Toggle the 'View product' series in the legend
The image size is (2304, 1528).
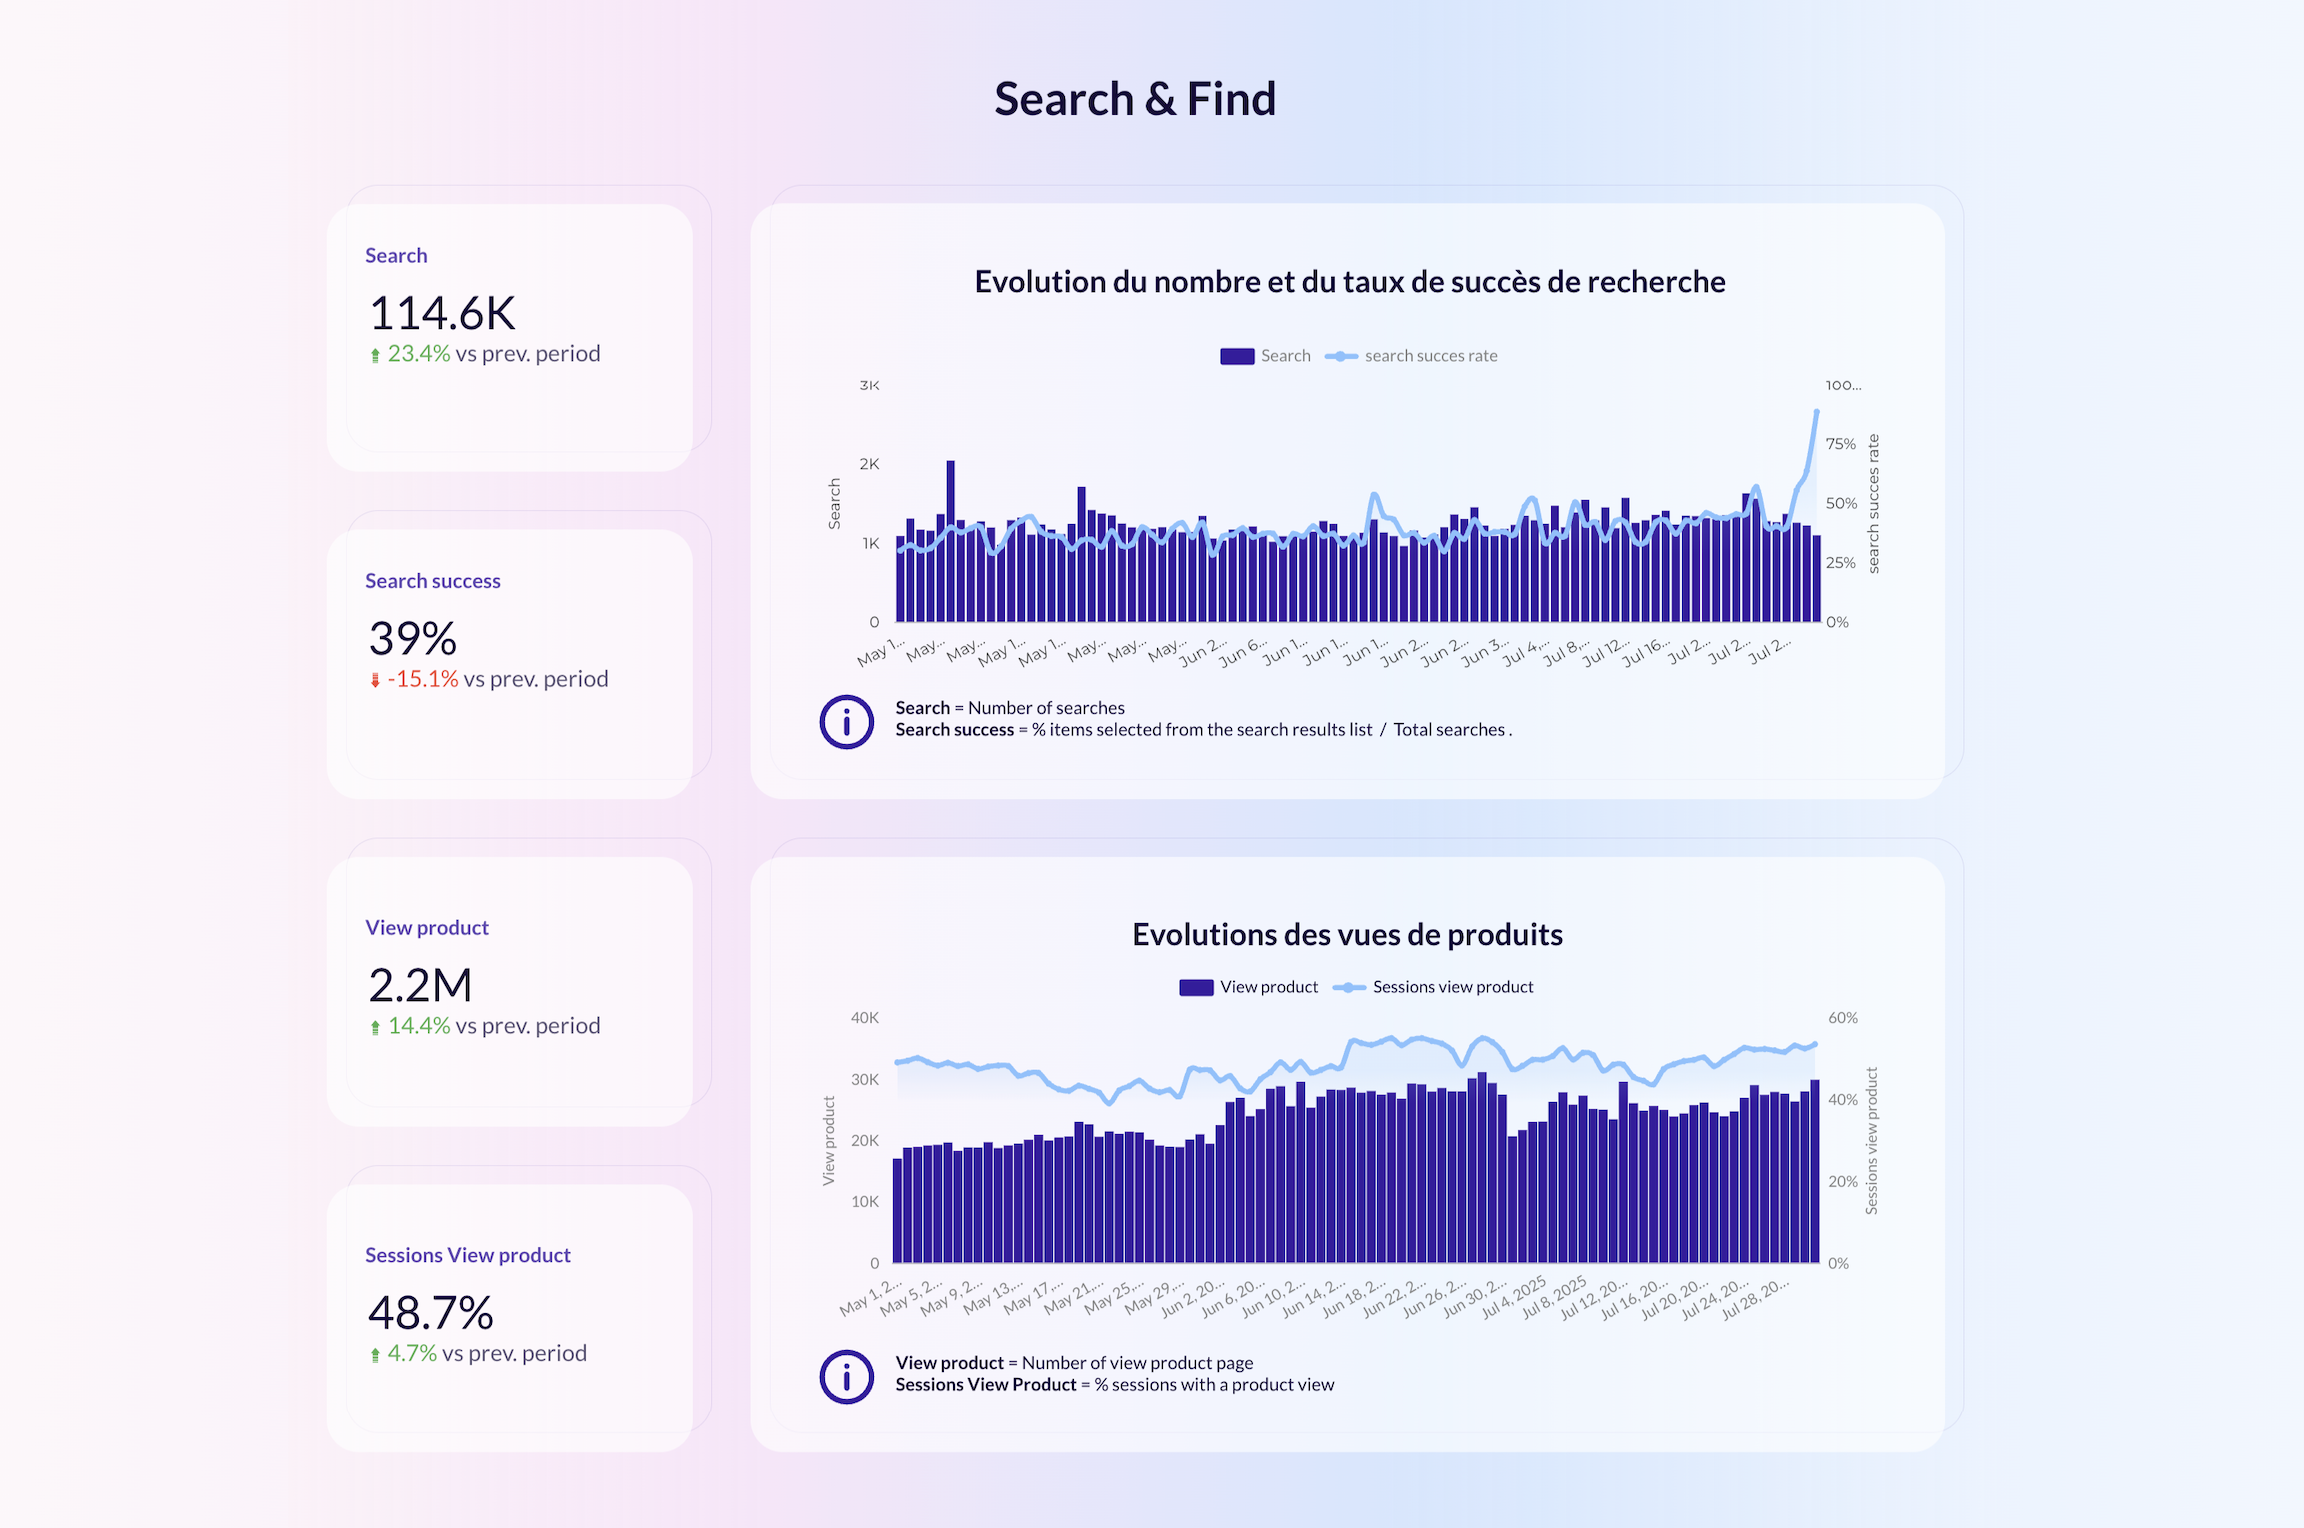tap(1268, 987)
